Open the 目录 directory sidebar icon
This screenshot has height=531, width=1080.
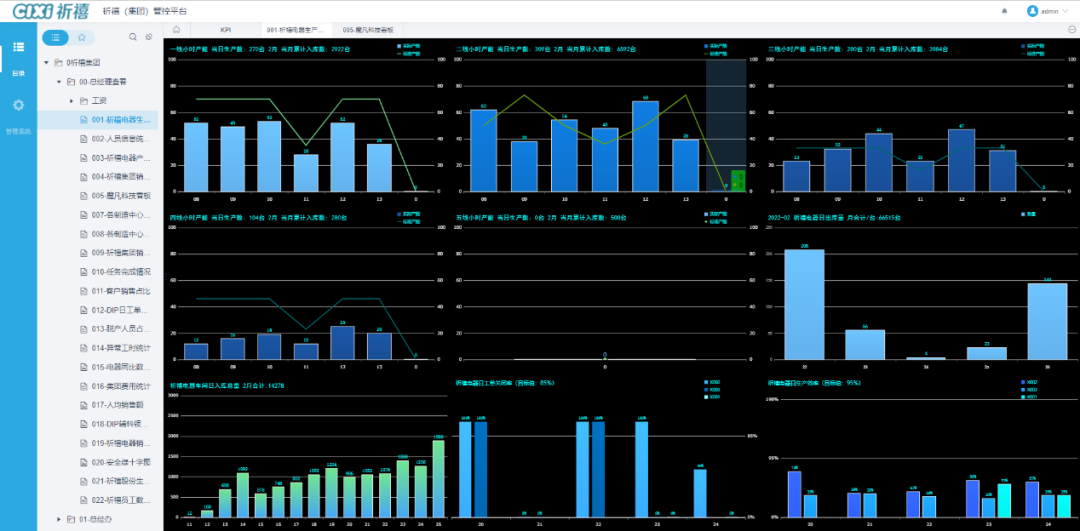[x=18, y=53]
